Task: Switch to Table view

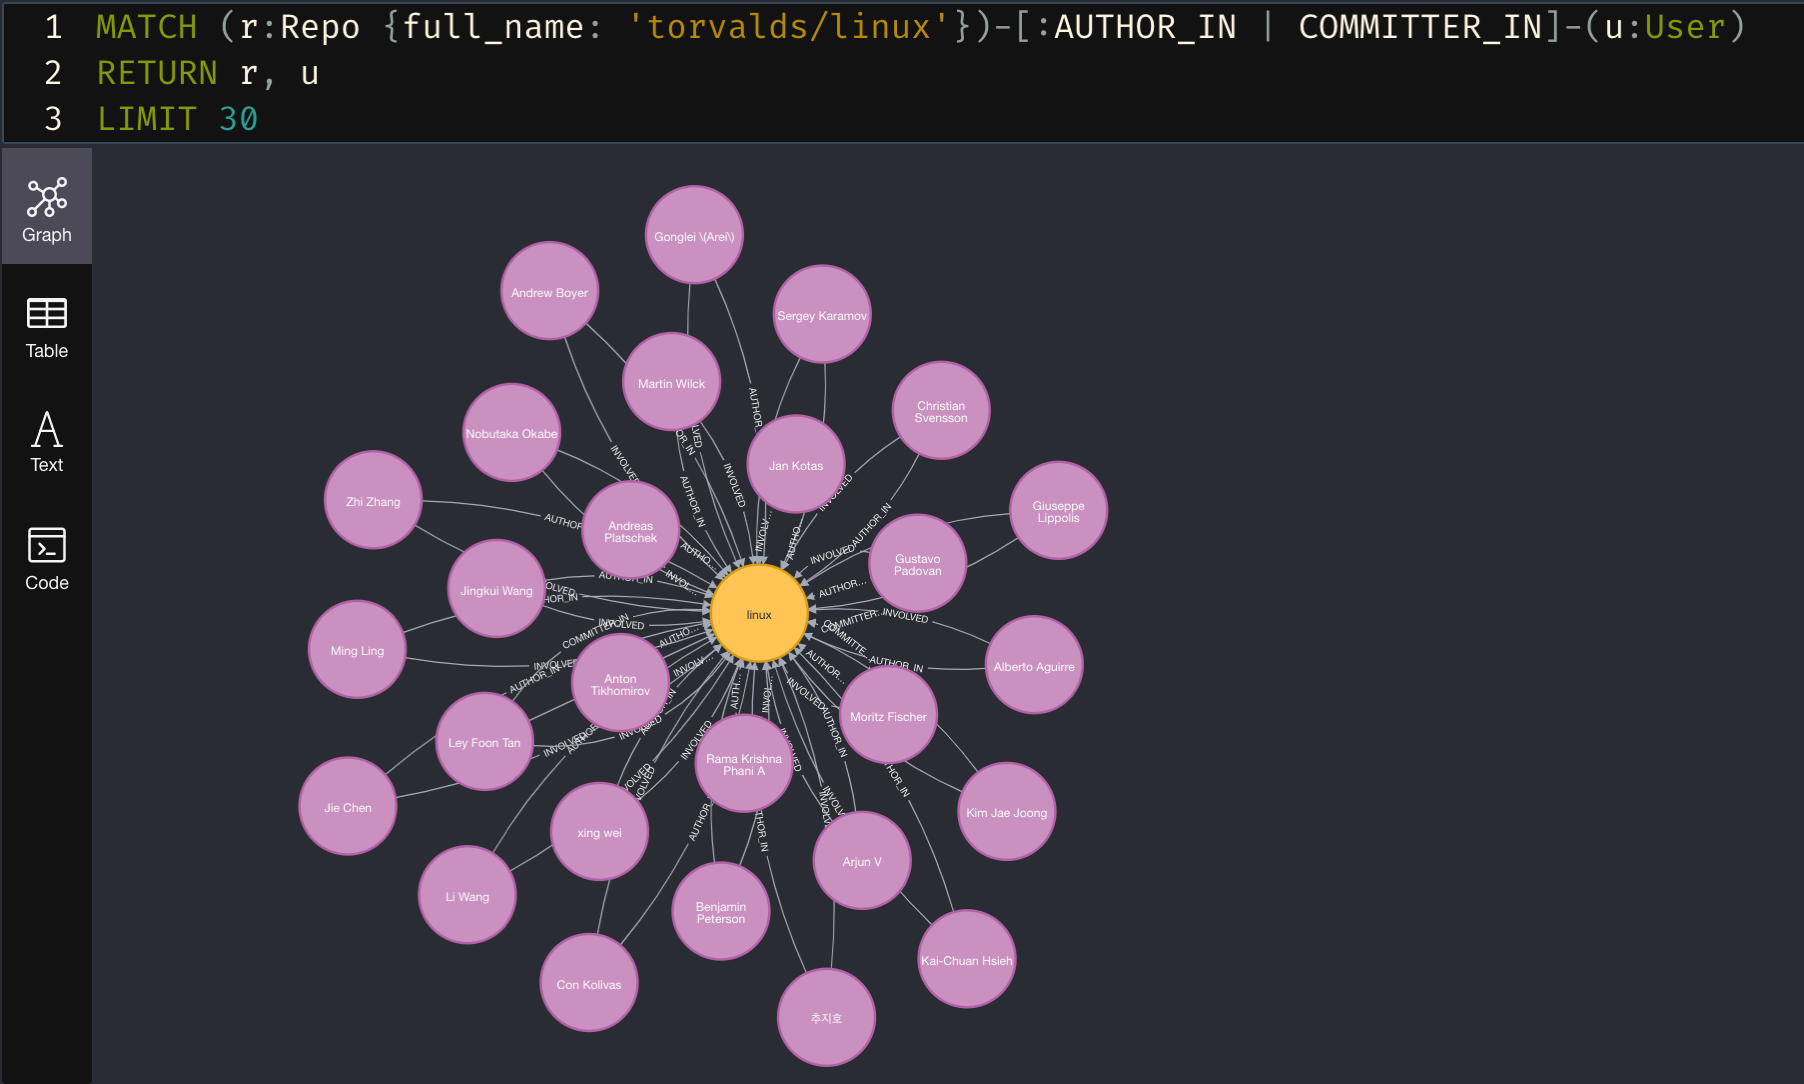Action: coord(47,327)
